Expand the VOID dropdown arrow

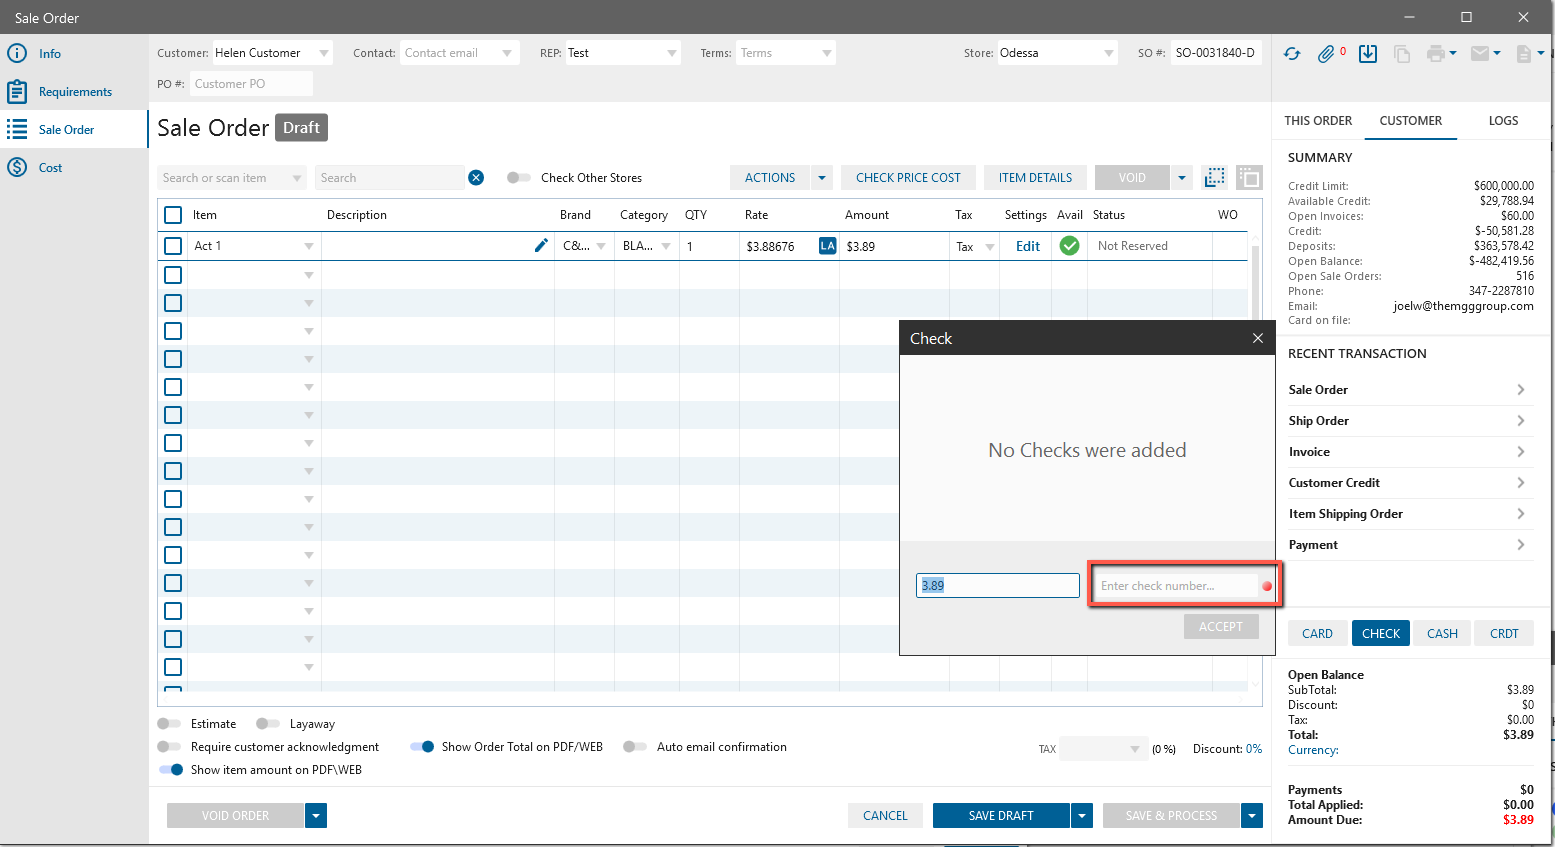(x=1182, y=178)
